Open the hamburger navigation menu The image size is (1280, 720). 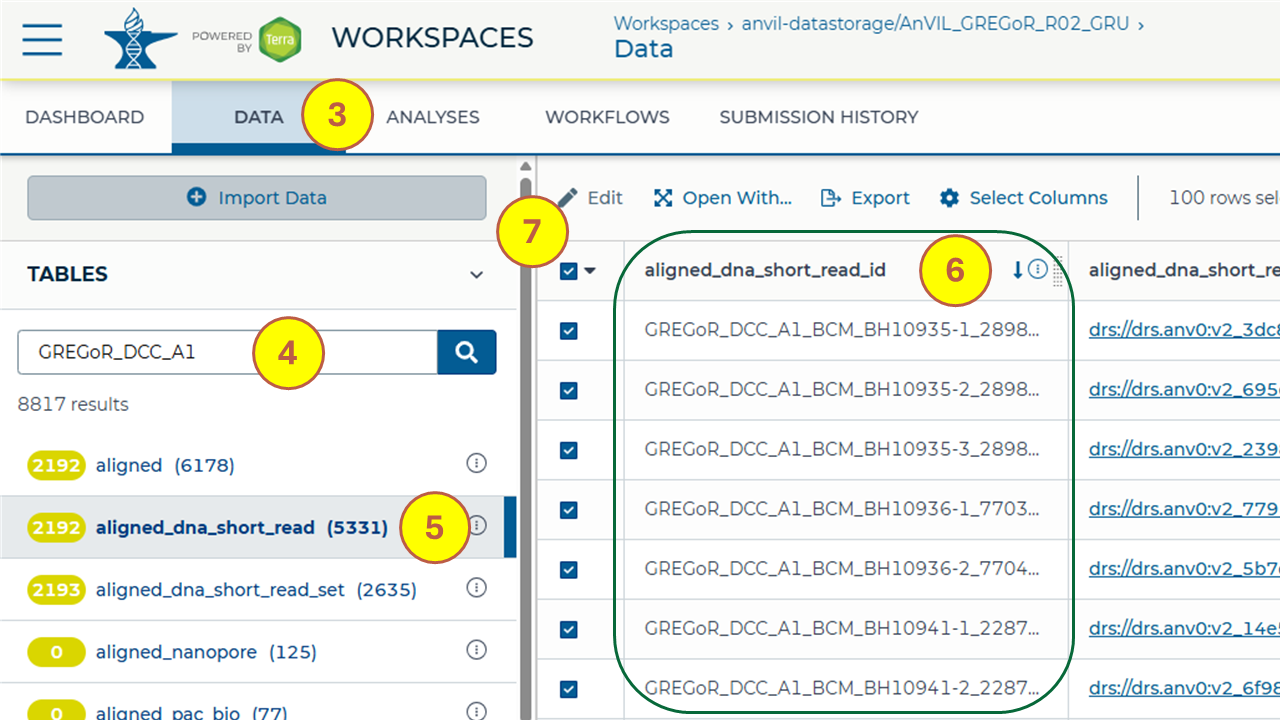click(x=42, y=39)
